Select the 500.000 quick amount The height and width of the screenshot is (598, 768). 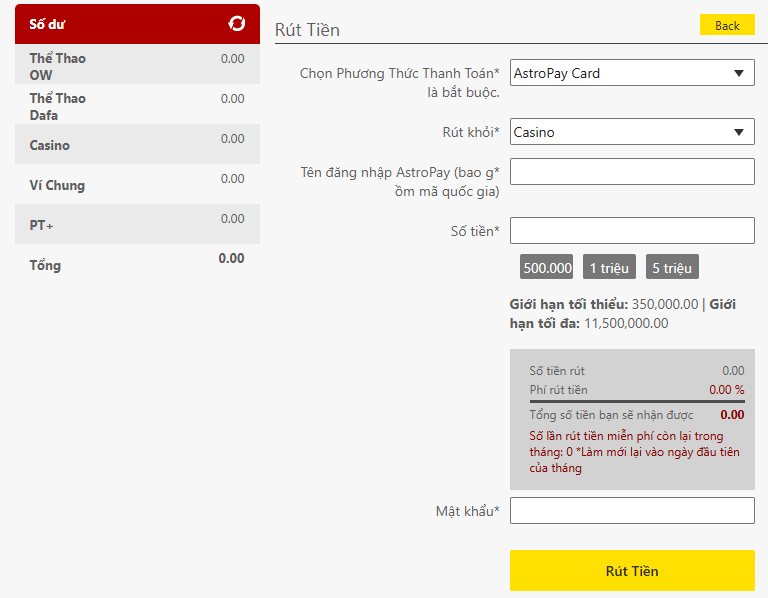point(547,268)
